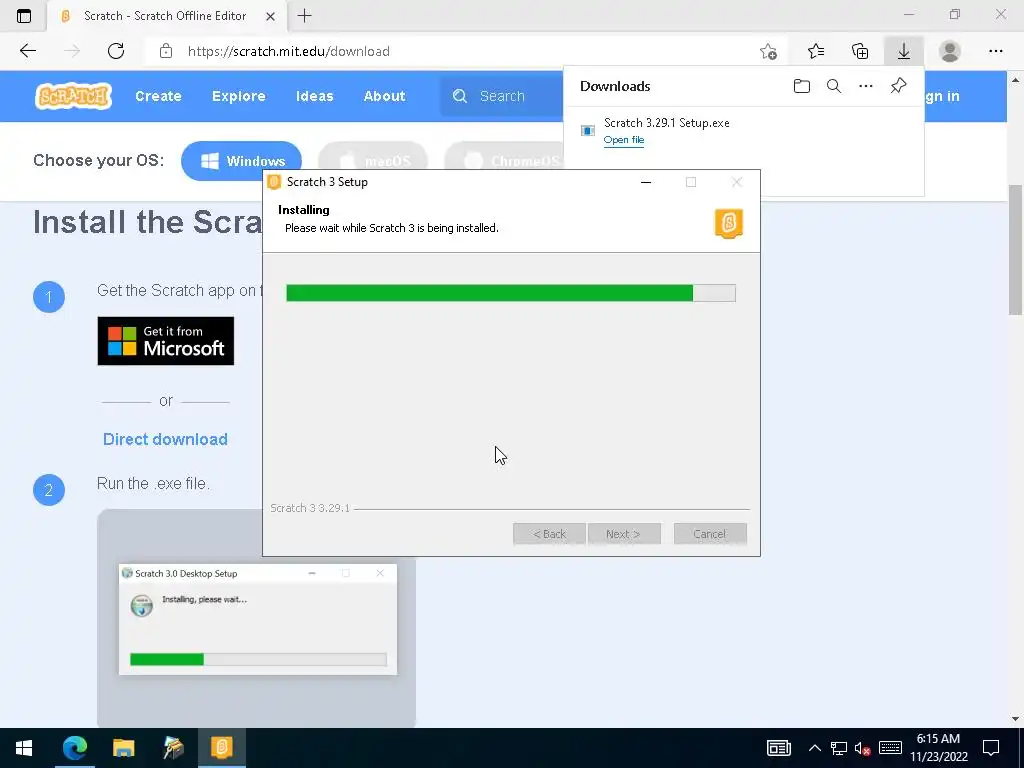Click the taskbar clock and date

(938, 748)
